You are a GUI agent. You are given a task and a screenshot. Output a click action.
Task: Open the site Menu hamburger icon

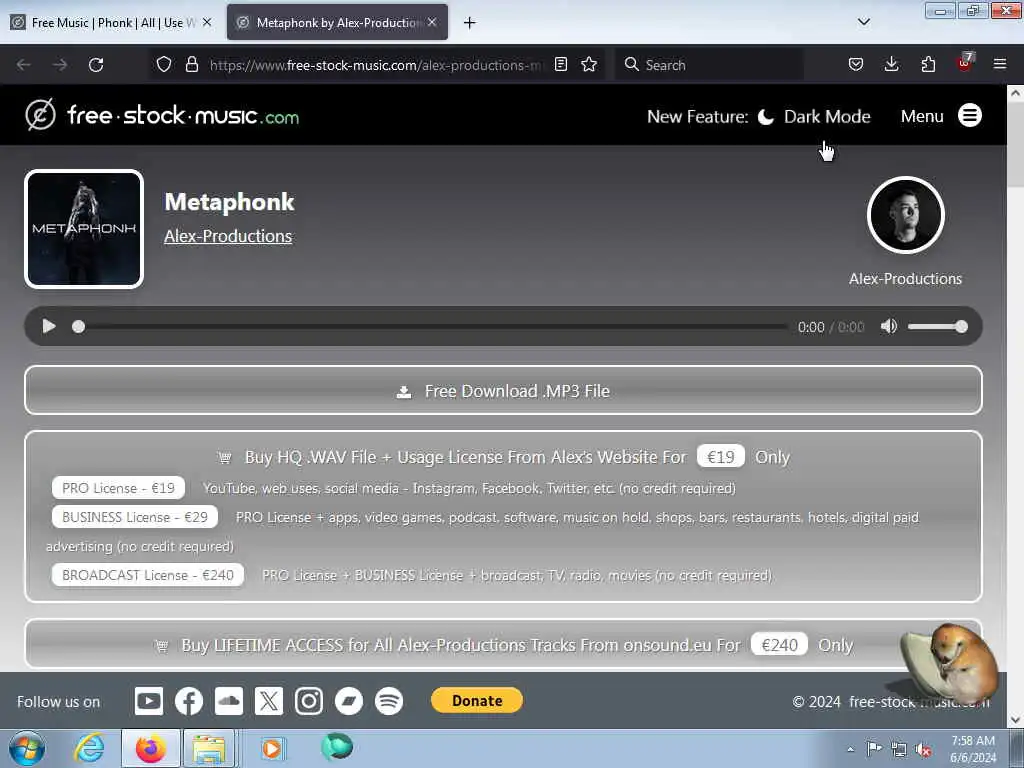pos(970,116)
